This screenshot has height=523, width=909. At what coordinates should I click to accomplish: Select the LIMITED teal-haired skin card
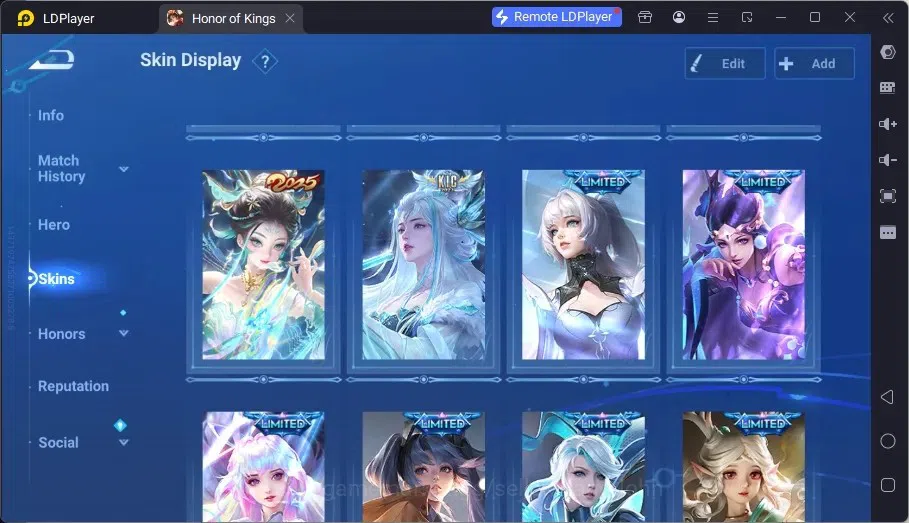(x=583, y=467)
